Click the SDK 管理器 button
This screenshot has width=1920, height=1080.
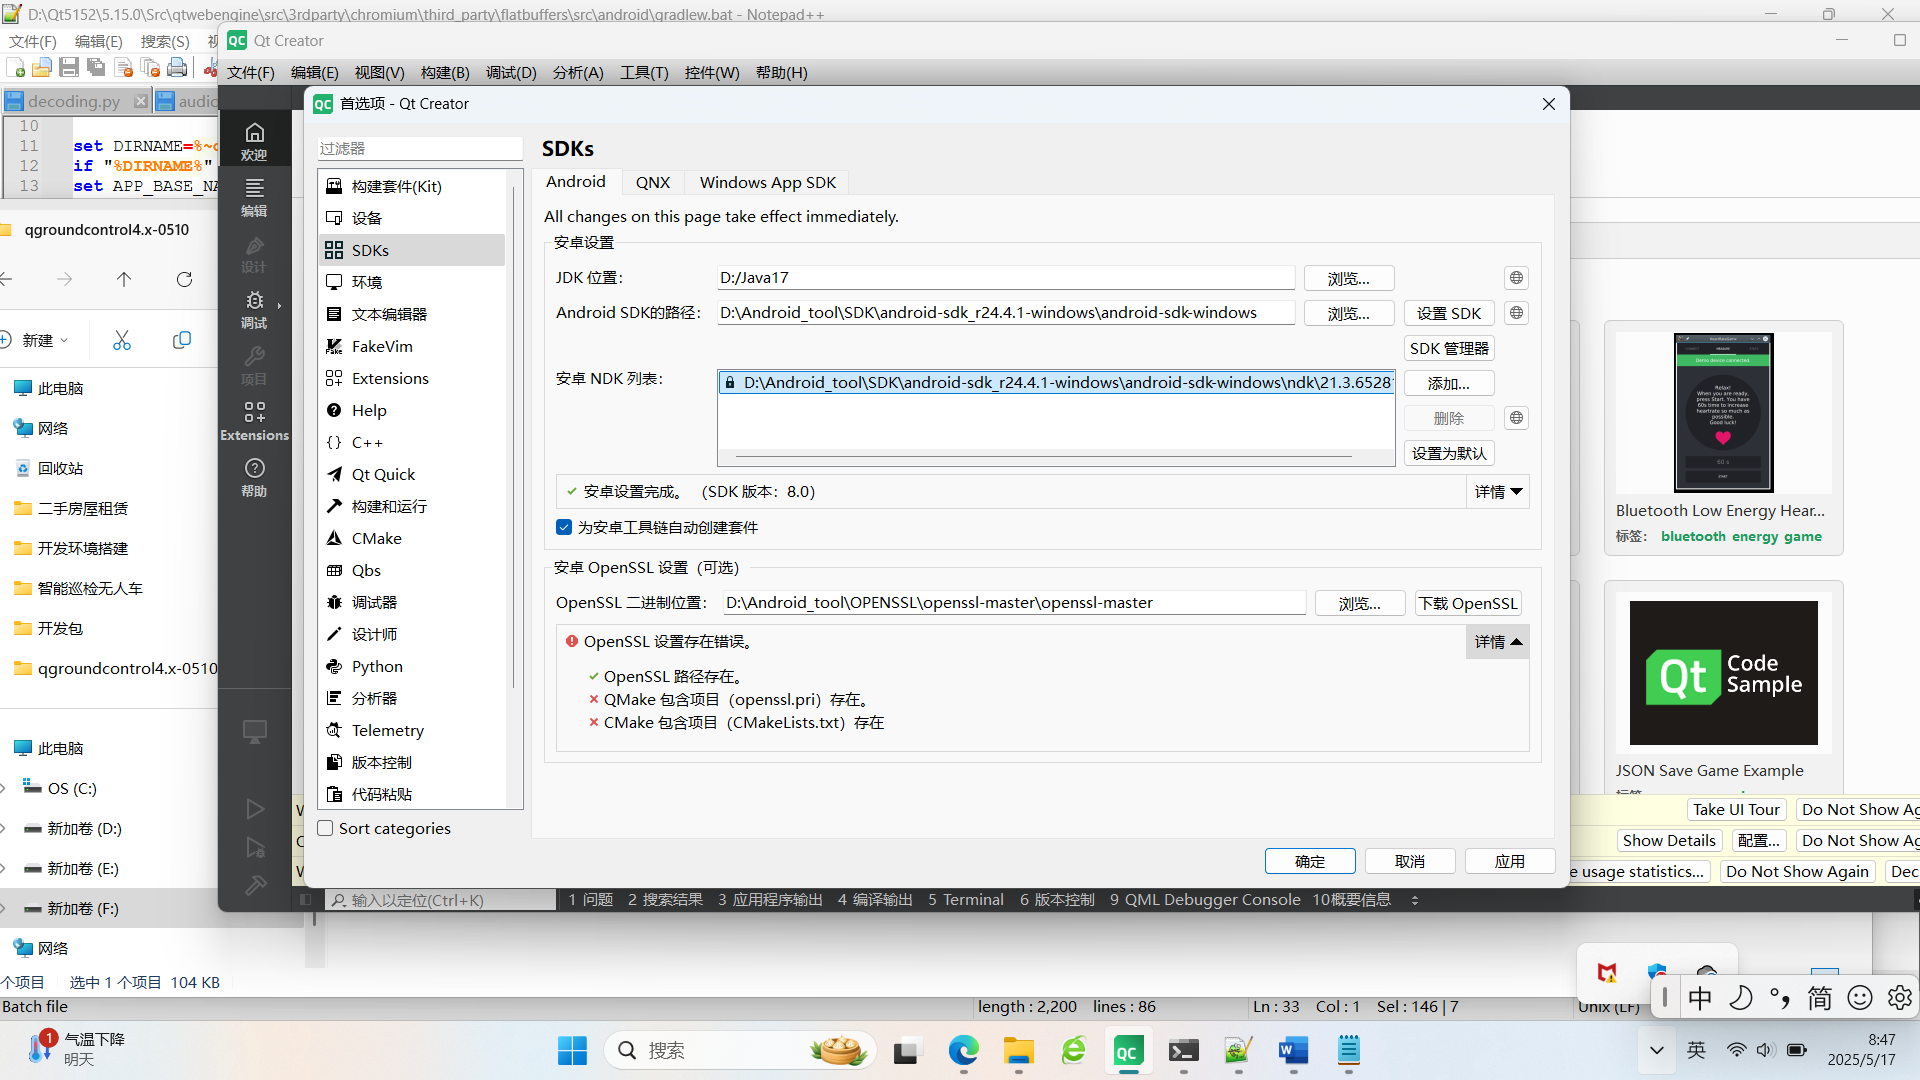[1449, 348]
